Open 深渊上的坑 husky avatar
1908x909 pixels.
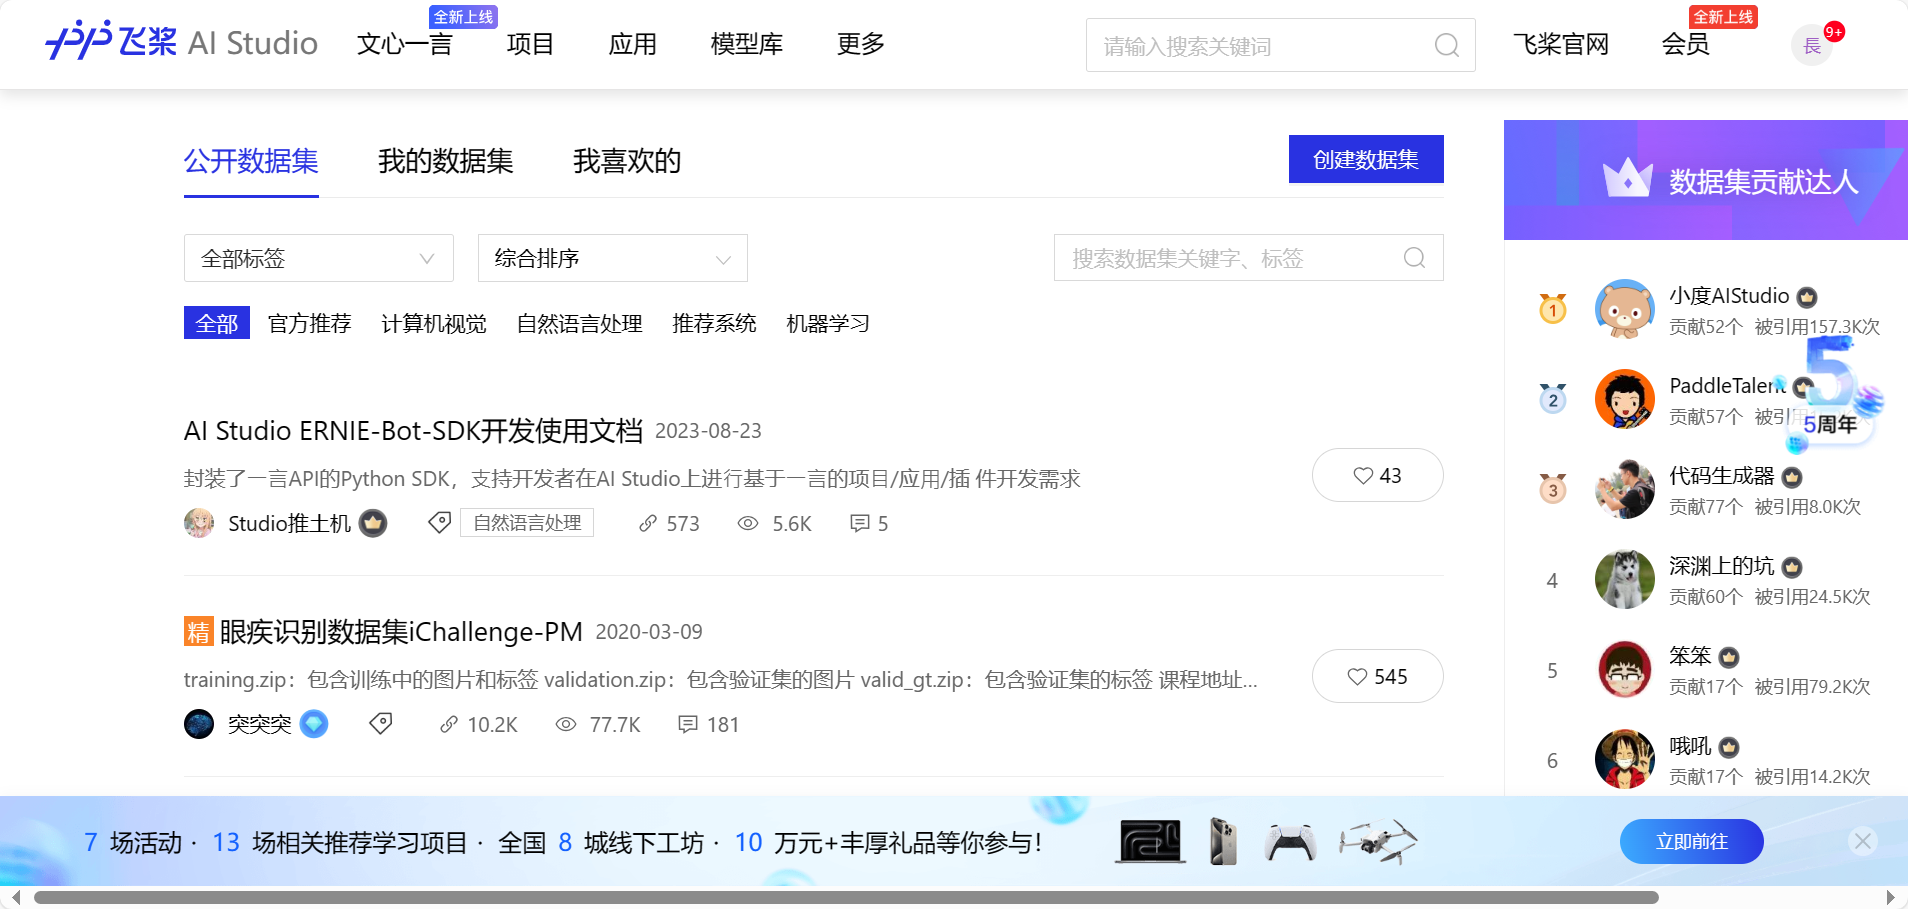[1624, 579]
